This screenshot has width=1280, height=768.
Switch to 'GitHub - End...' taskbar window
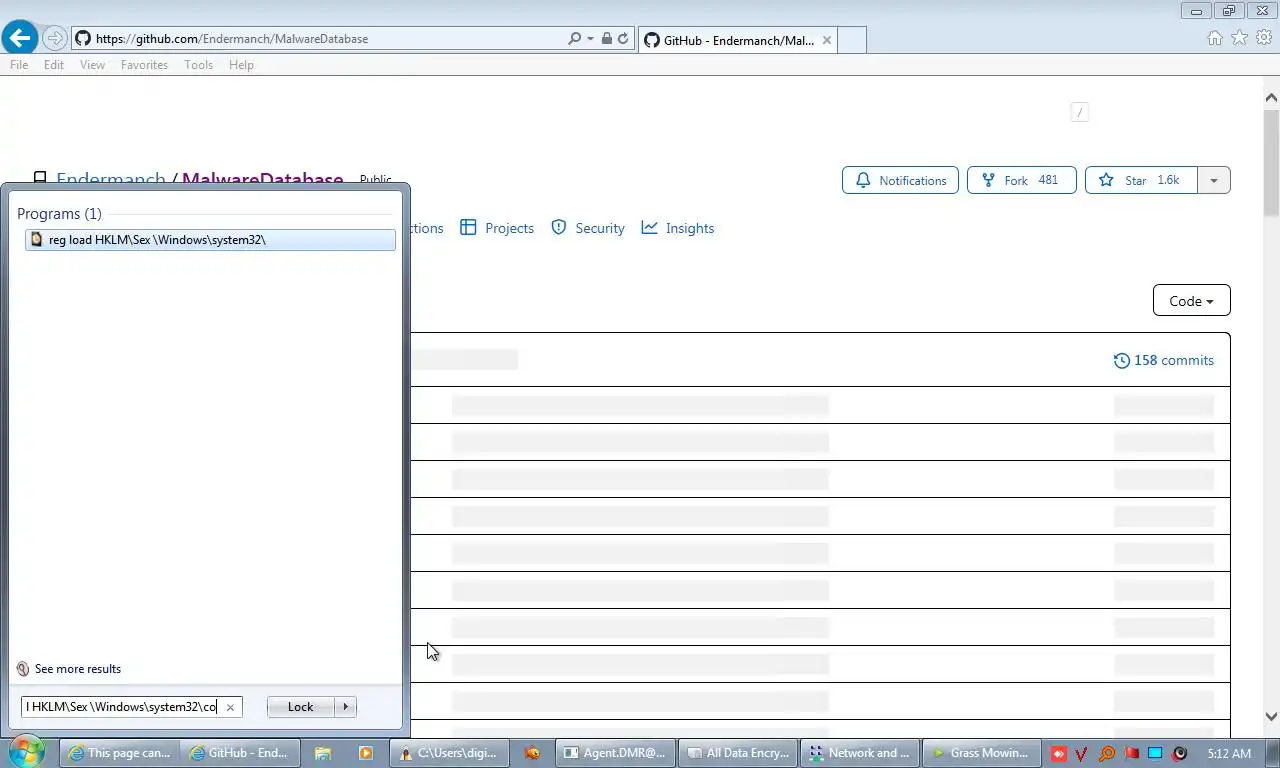point(241,753)
